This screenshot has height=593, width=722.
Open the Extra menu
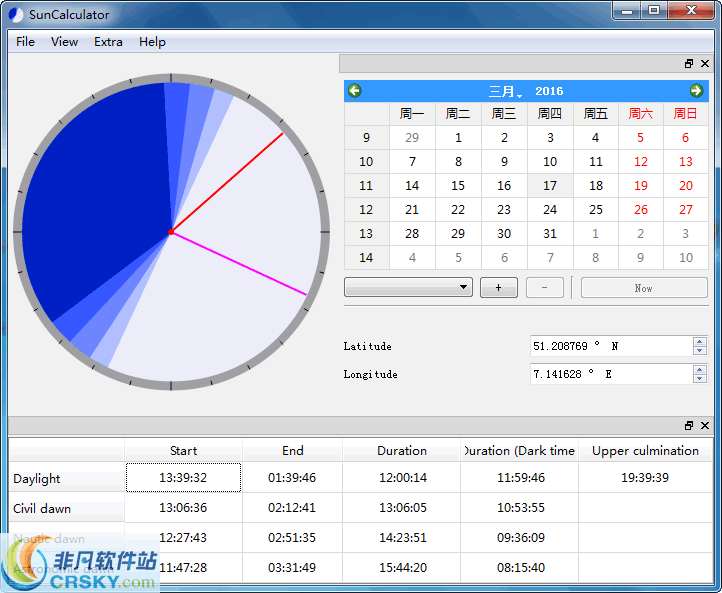pos(108,42)
